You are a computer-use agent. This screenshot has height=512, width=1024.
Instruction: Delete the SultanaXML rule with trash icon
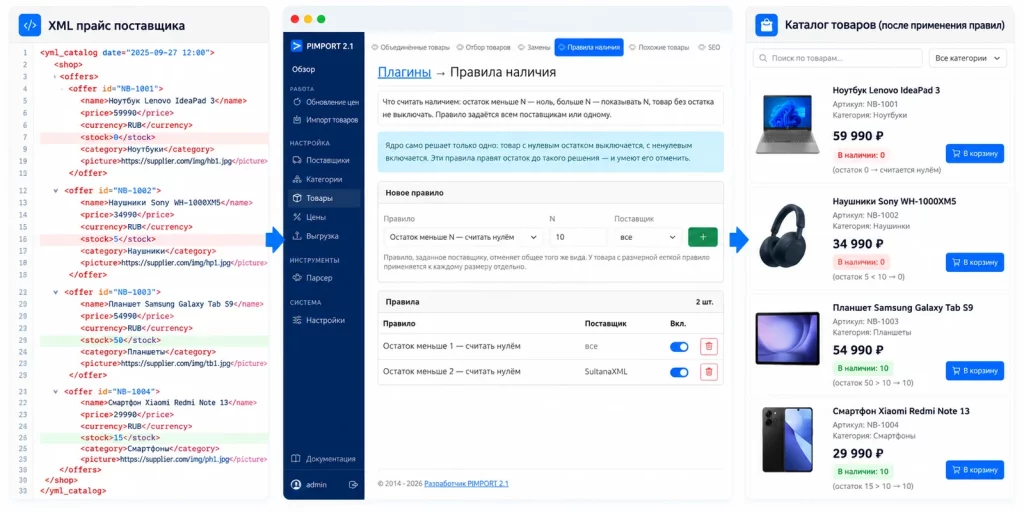pyautogui.click(x=709, y=372)
